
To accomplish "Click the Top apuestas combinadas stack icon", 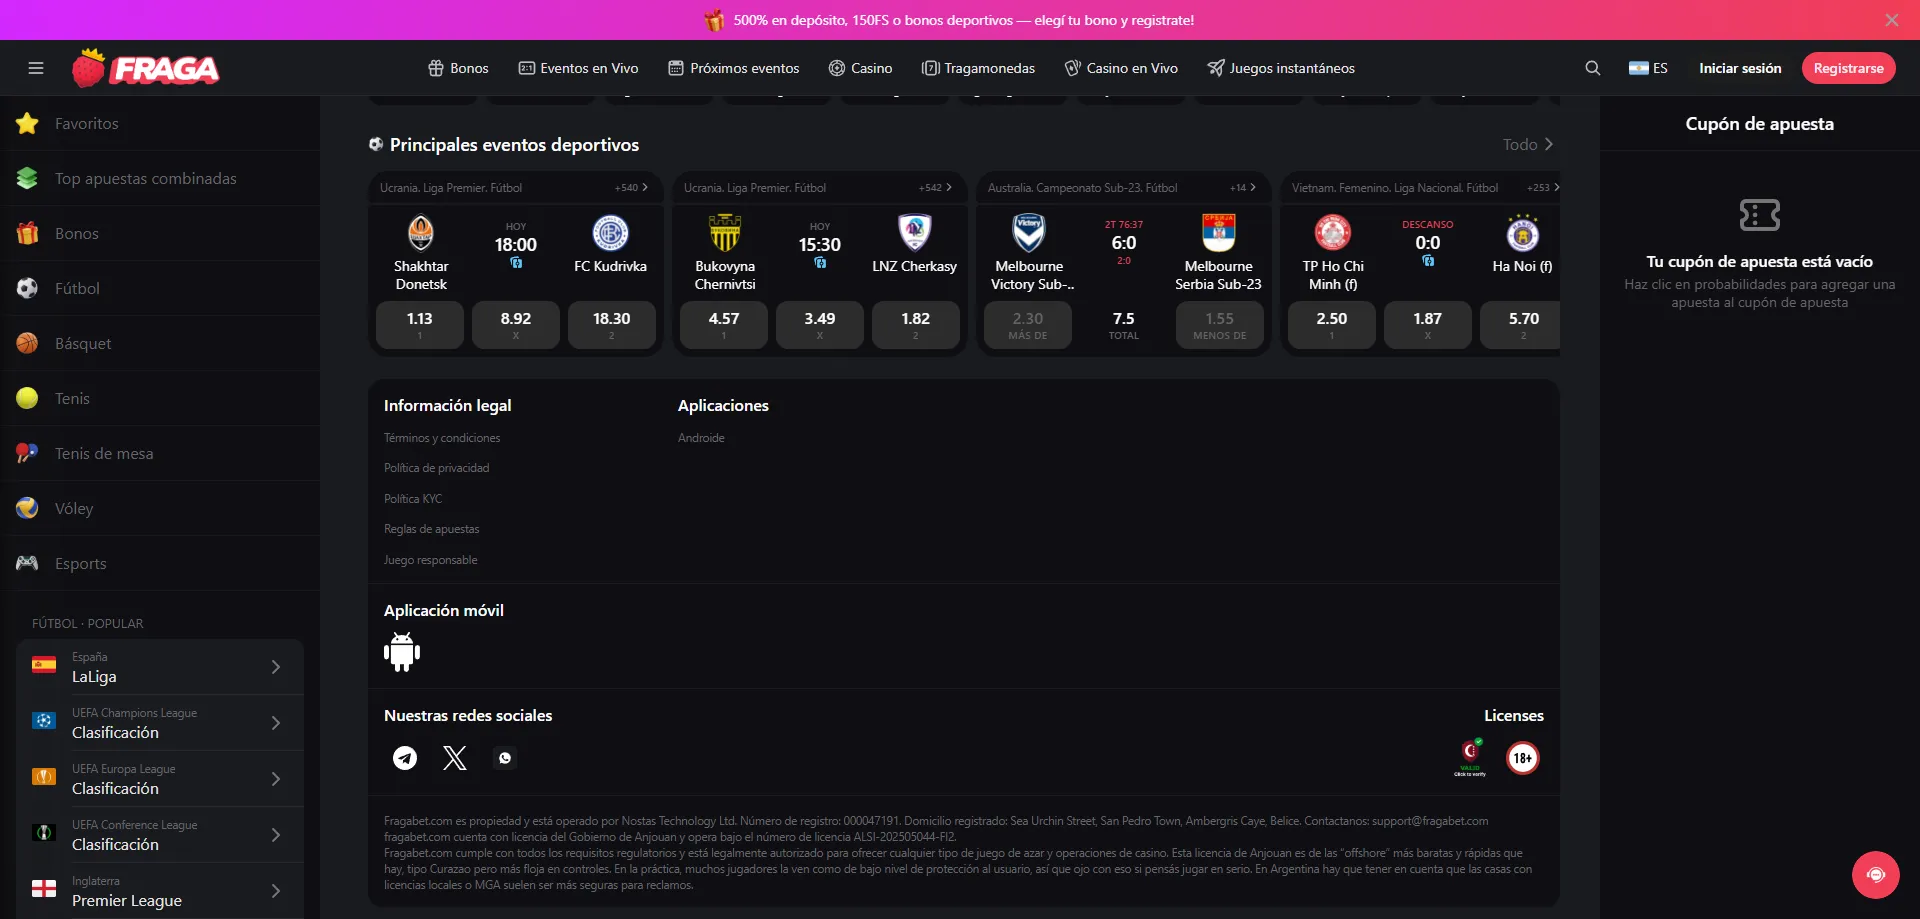I will (27, 178).
